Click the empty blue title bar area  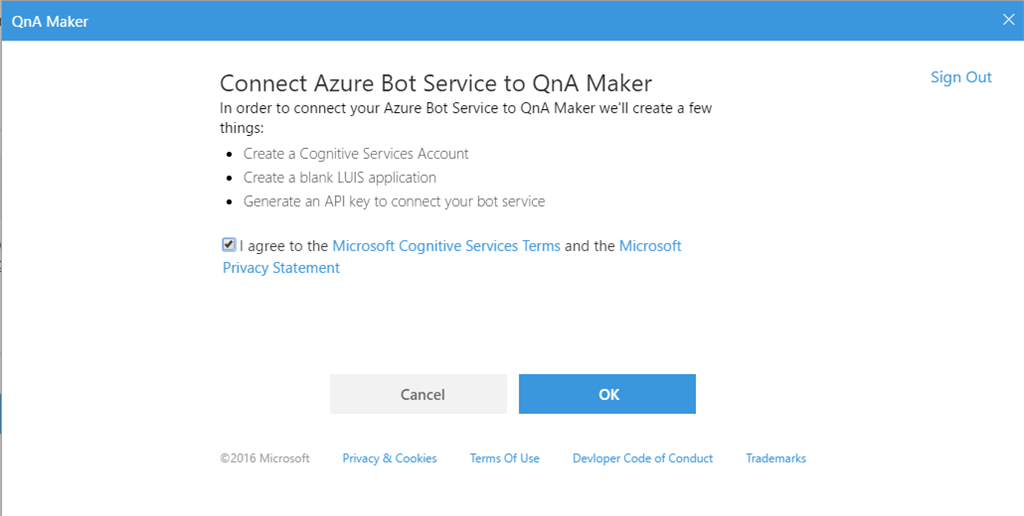coord(500,21)
